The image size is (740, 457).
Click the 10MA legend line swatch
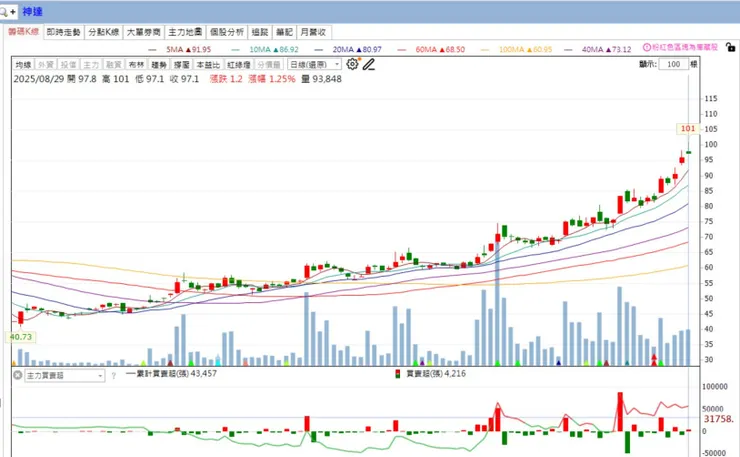click(235, 50)
